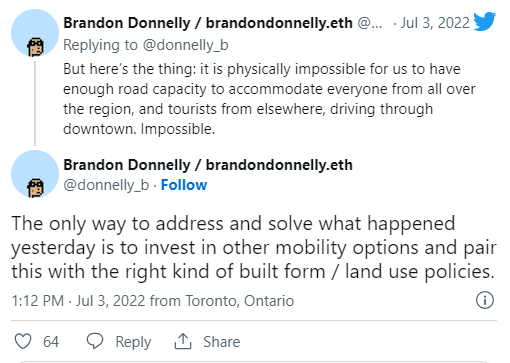Image resolution: width=510 pixels, height=363 pixels.
Task: Open the Jul 3, 2022 date in header
Action: [x=435, y=23]
